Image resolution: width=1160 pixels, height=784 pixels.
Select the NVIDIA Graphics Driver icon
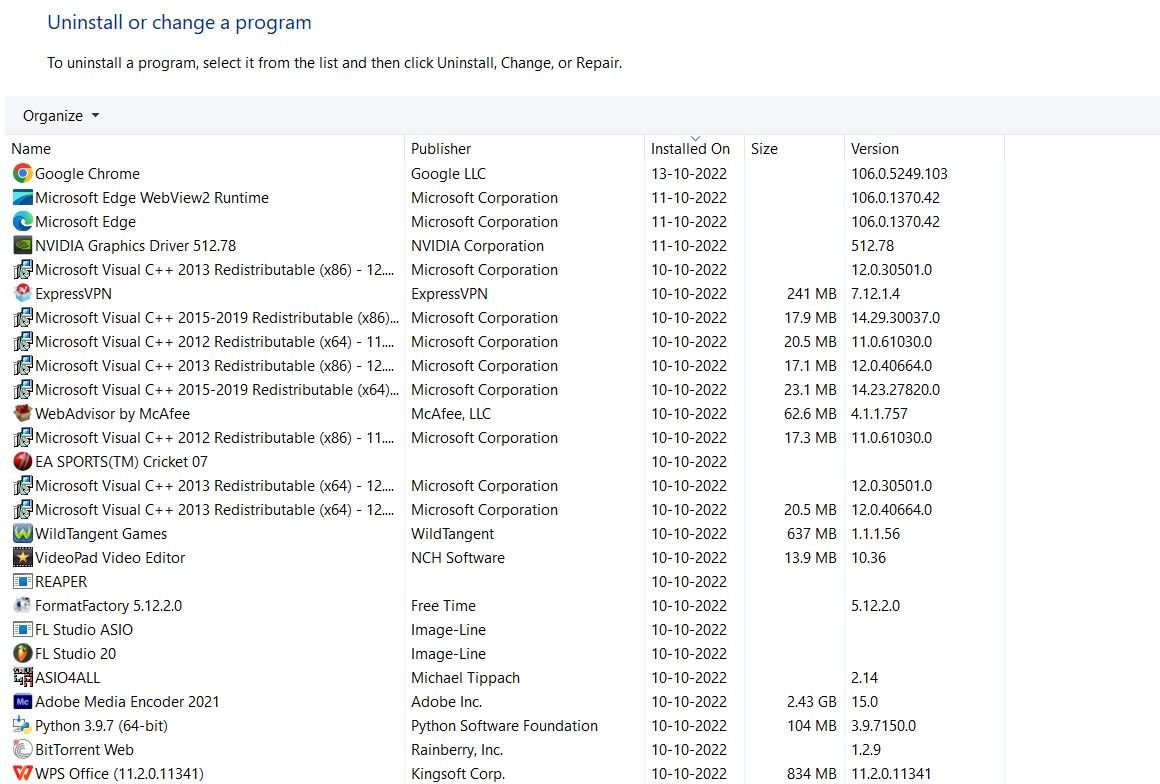click(x=22, y=245)
